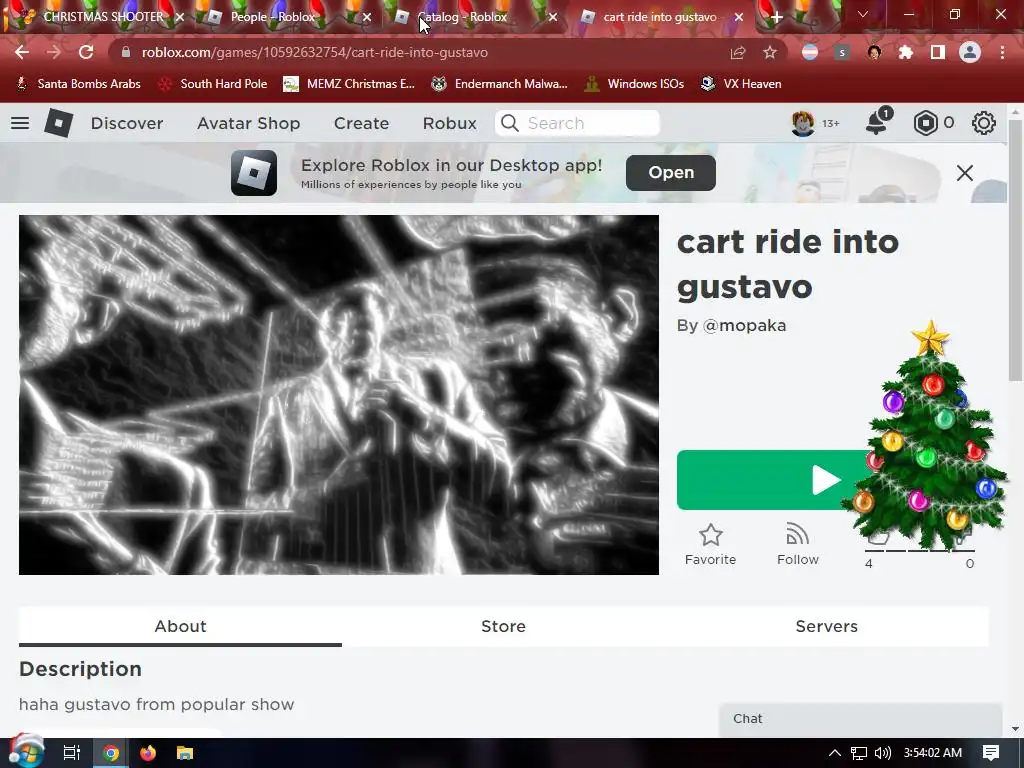The height and width of the screenshot is (768, 1024).
Task: Open the Windows ISOs bookmark
Action: [x=634, y=84]
